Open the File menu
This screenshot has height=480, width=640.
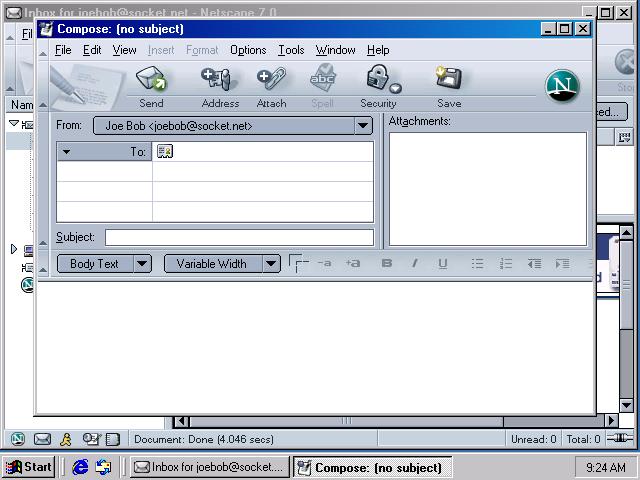click(63, 50)
